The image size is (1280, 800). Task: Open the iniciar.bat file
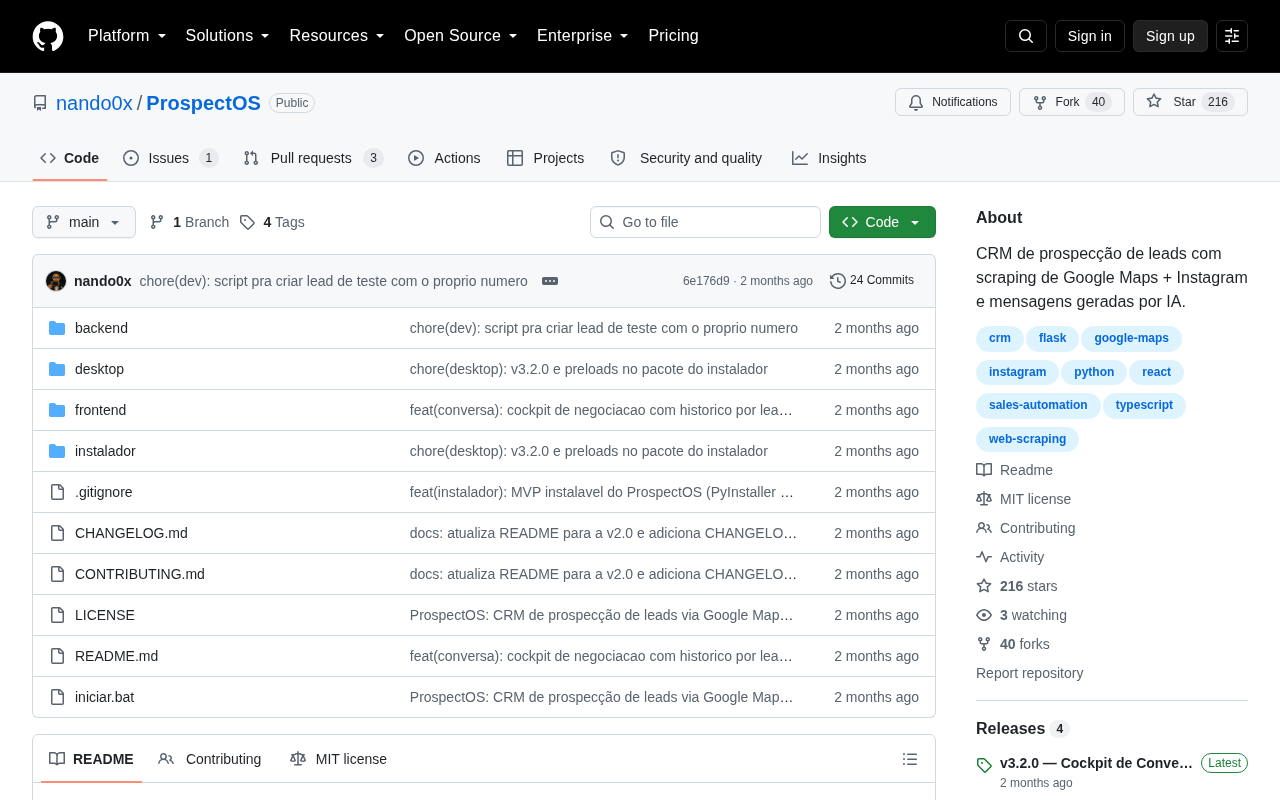coord(104,697)
